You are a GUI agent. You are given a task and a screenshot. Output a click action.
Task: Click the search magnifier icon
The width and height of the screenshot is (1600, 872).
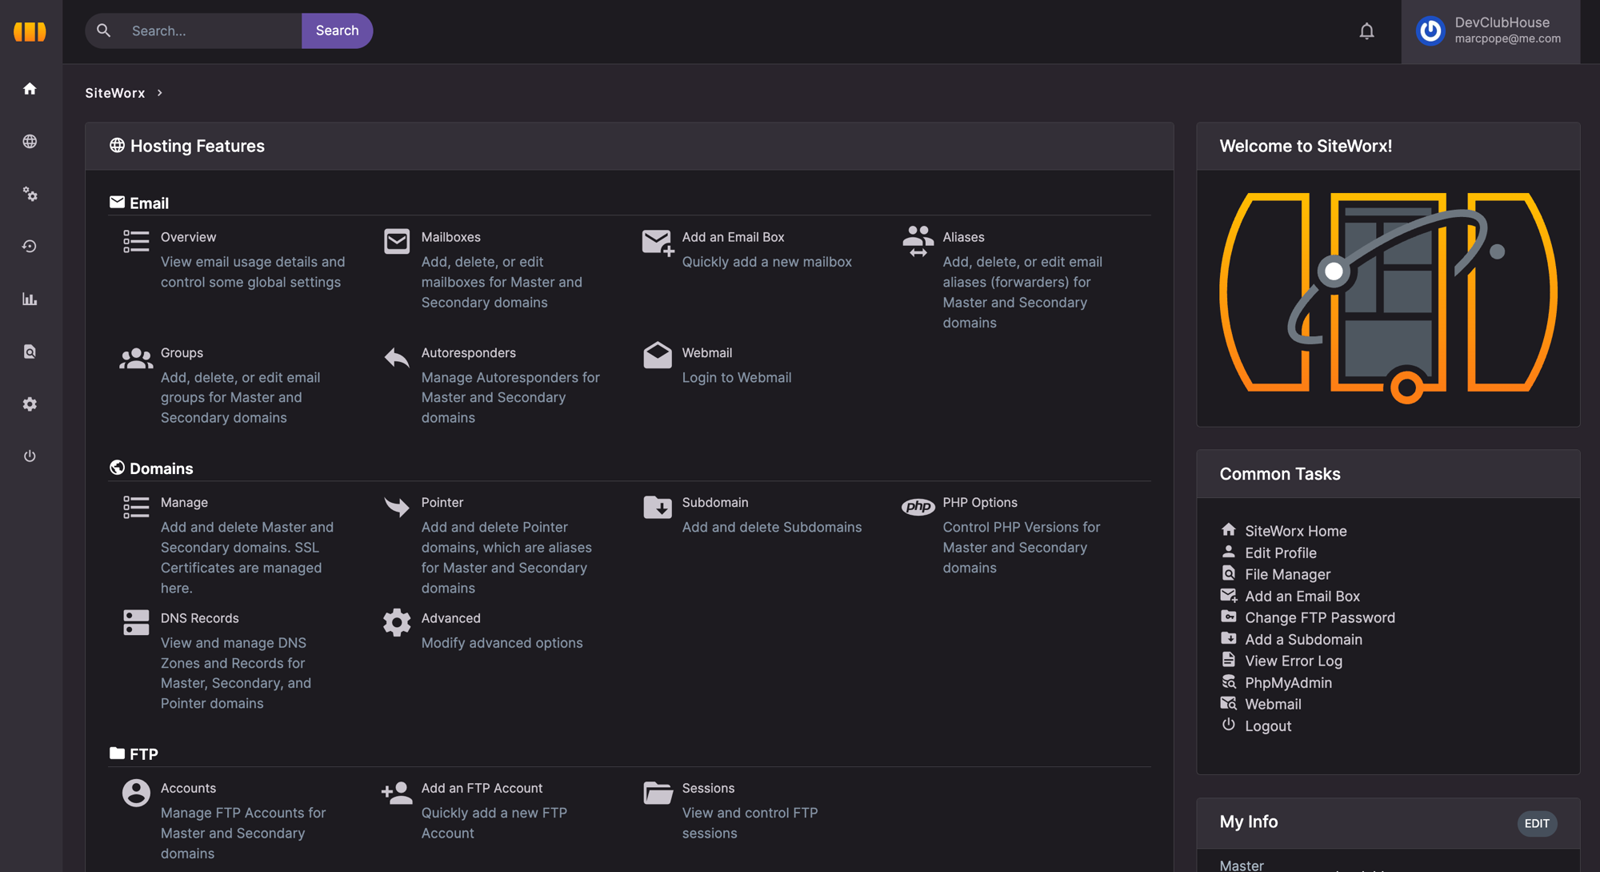[x=104, y=31]
